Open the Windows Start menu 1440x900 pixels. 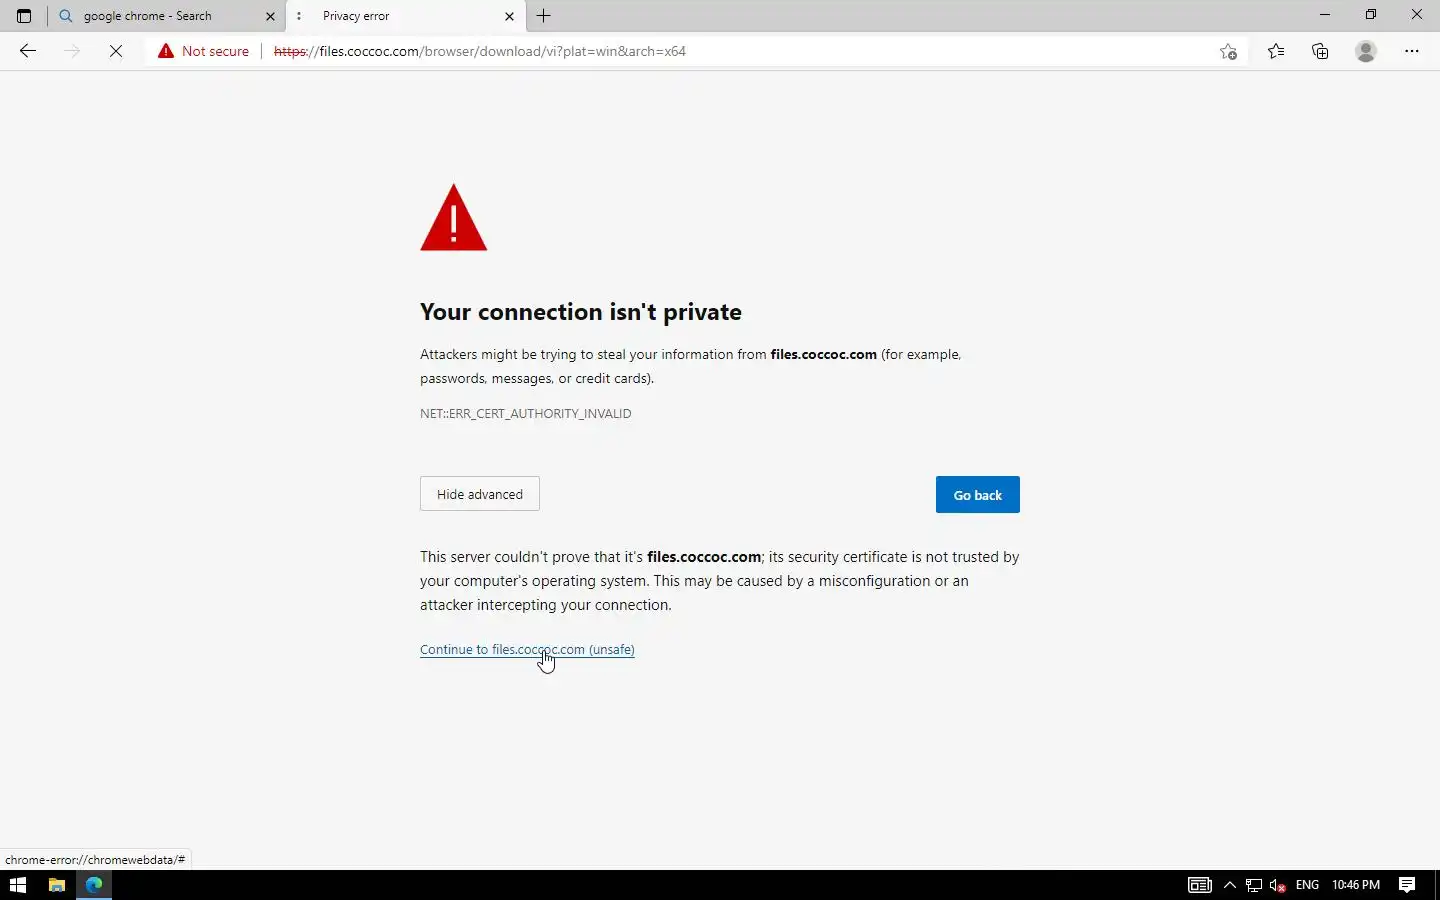click(x=18, y=885)
